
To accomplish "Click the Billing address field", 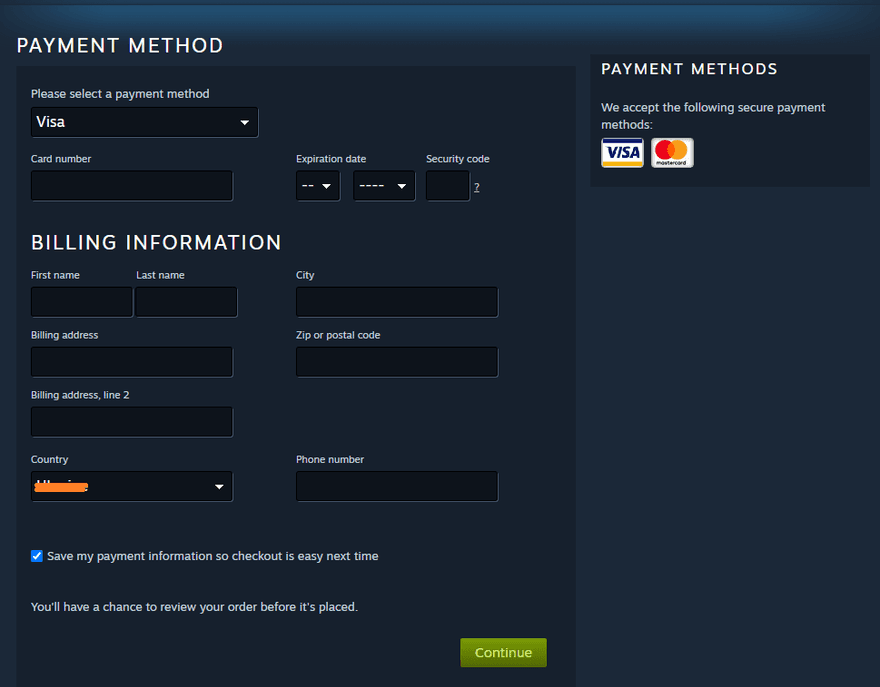I will [132, 362].
